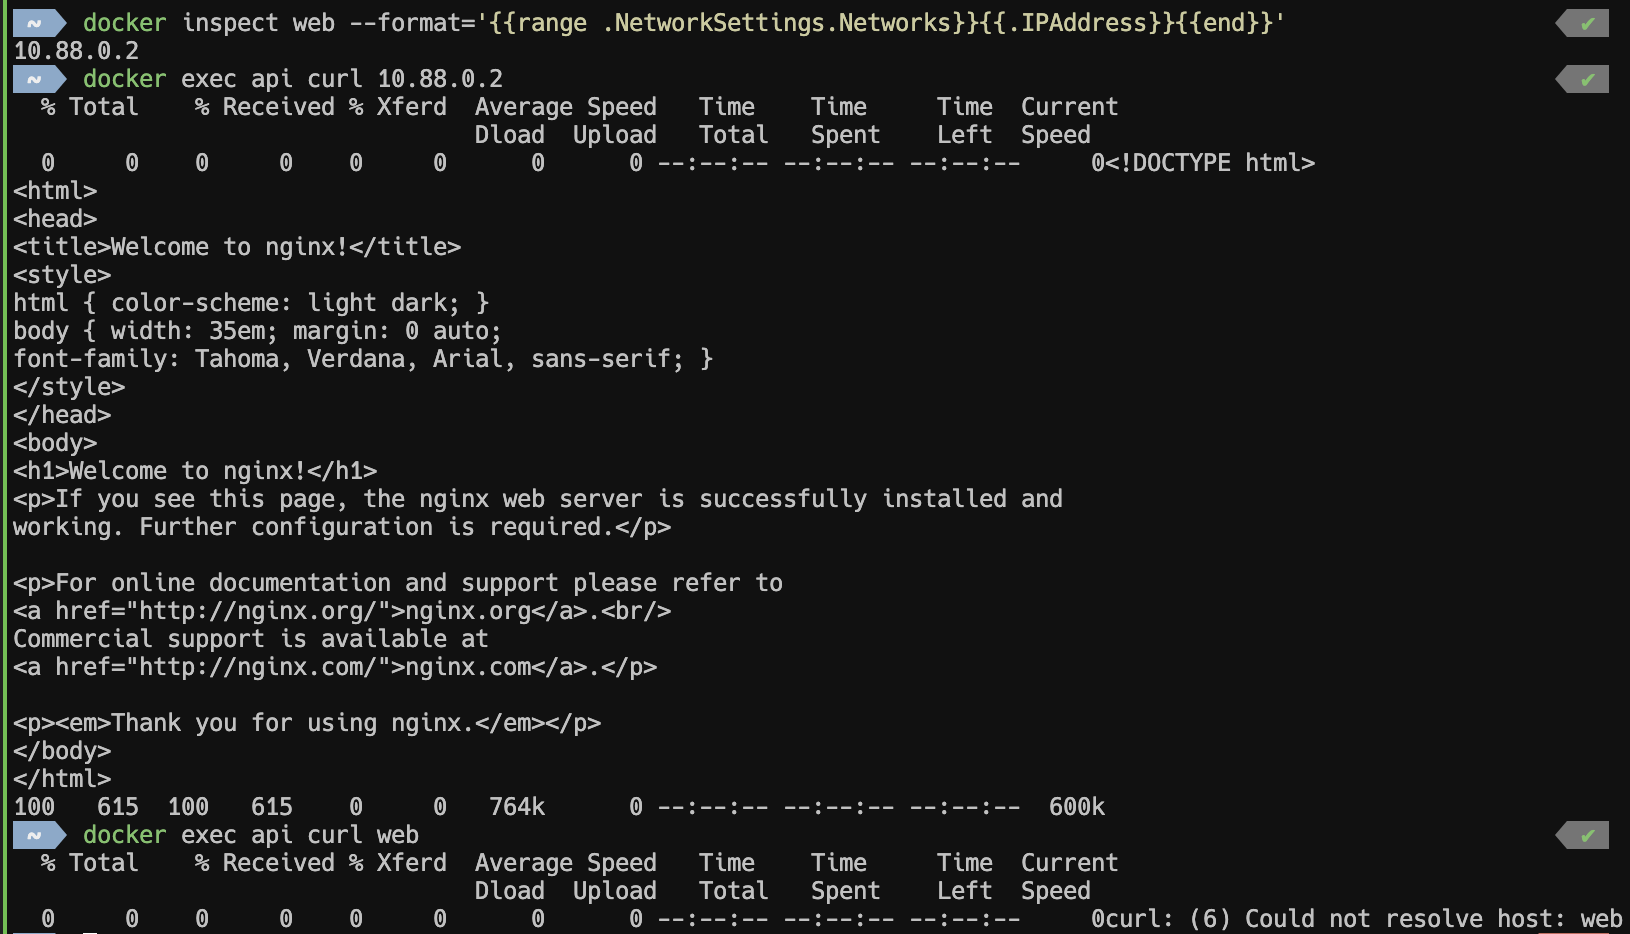Click the 600k current speed value
1630x934 pixels.
coord(1077,806)
